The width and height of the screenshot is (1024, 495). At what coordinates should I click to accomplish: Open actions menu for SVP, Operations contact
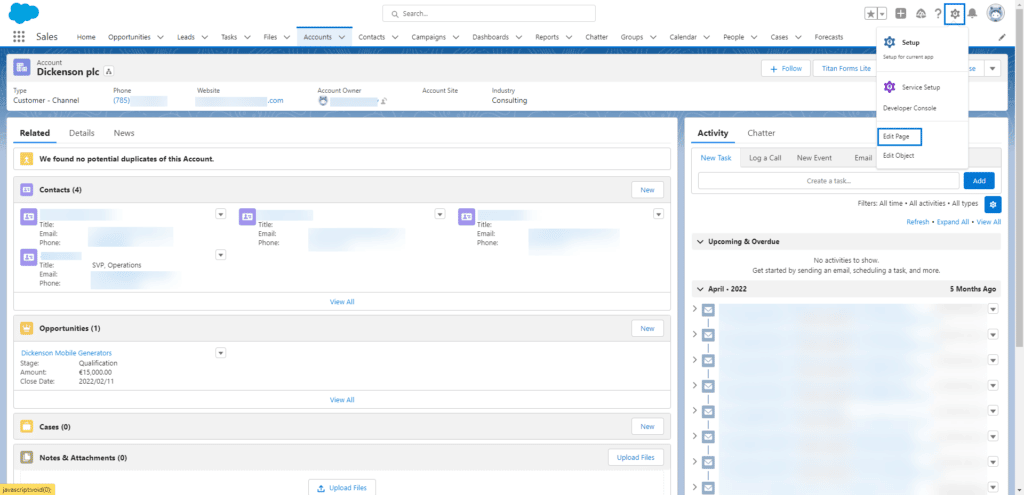221,255
